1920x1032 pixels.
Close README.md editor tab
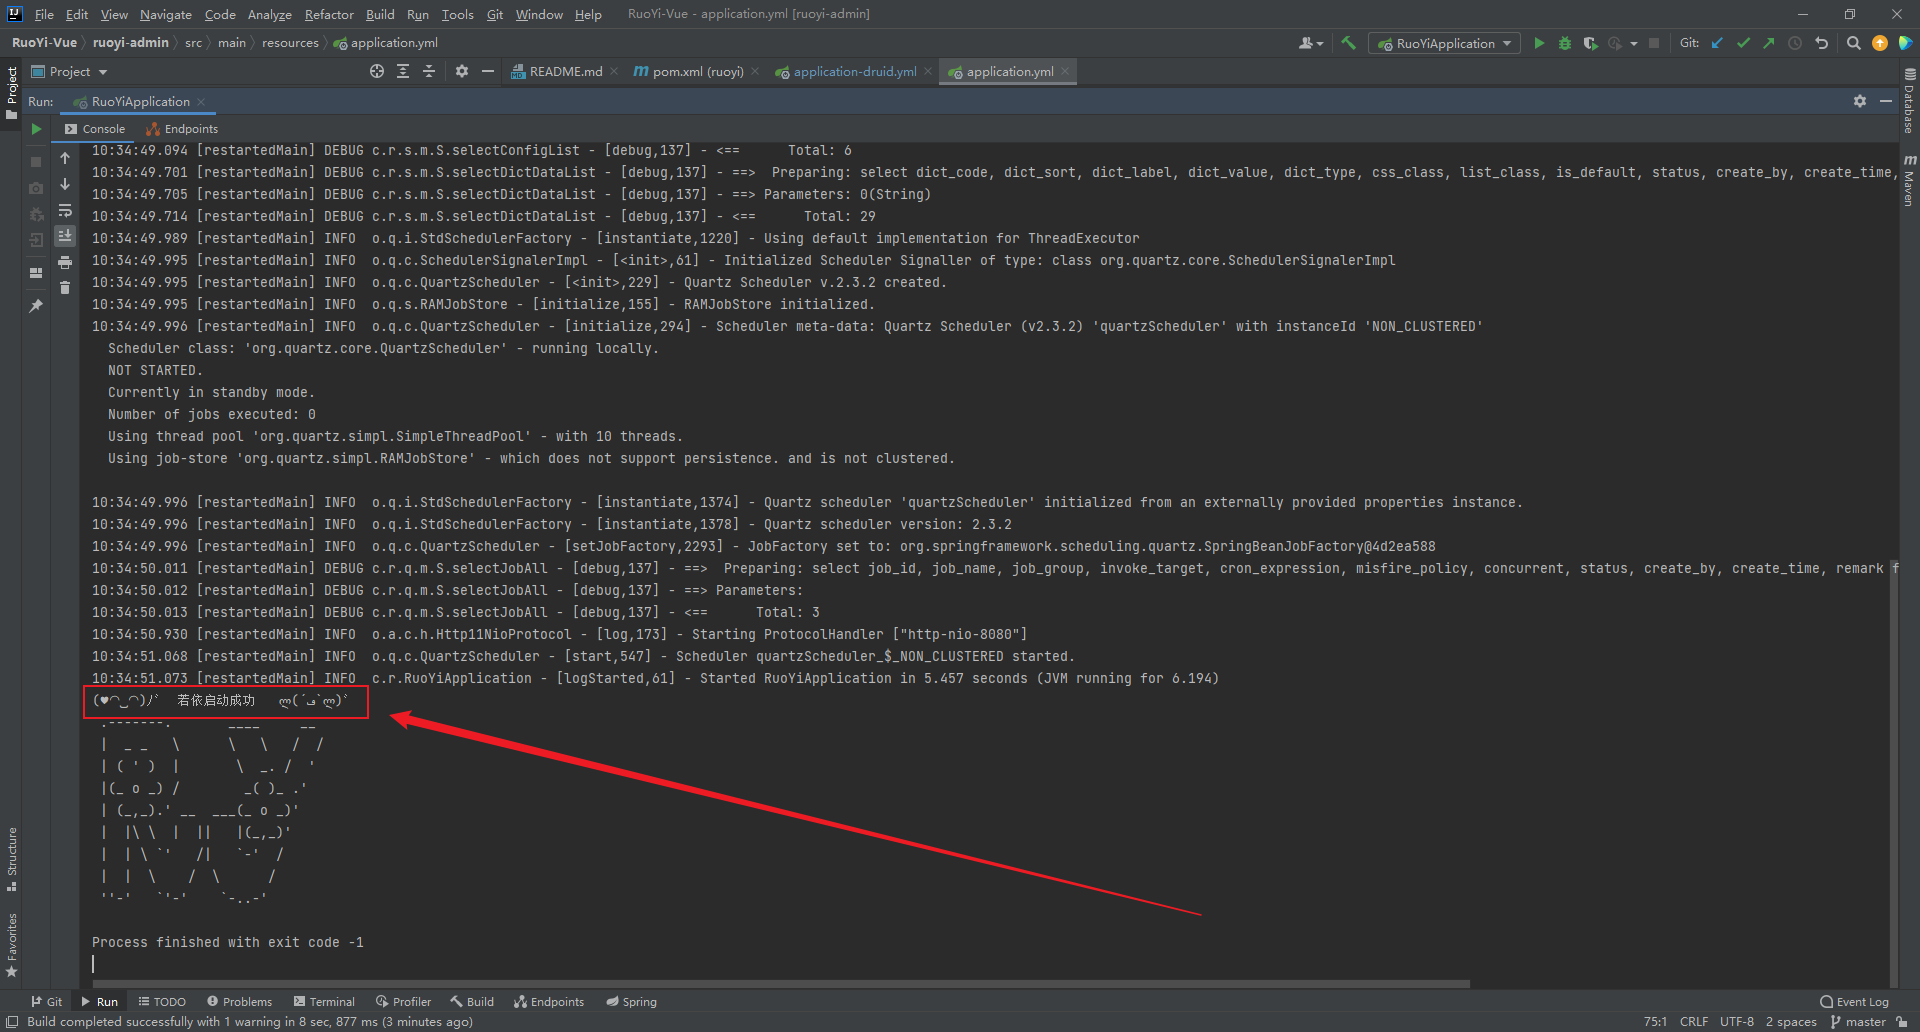pos(614,71)
